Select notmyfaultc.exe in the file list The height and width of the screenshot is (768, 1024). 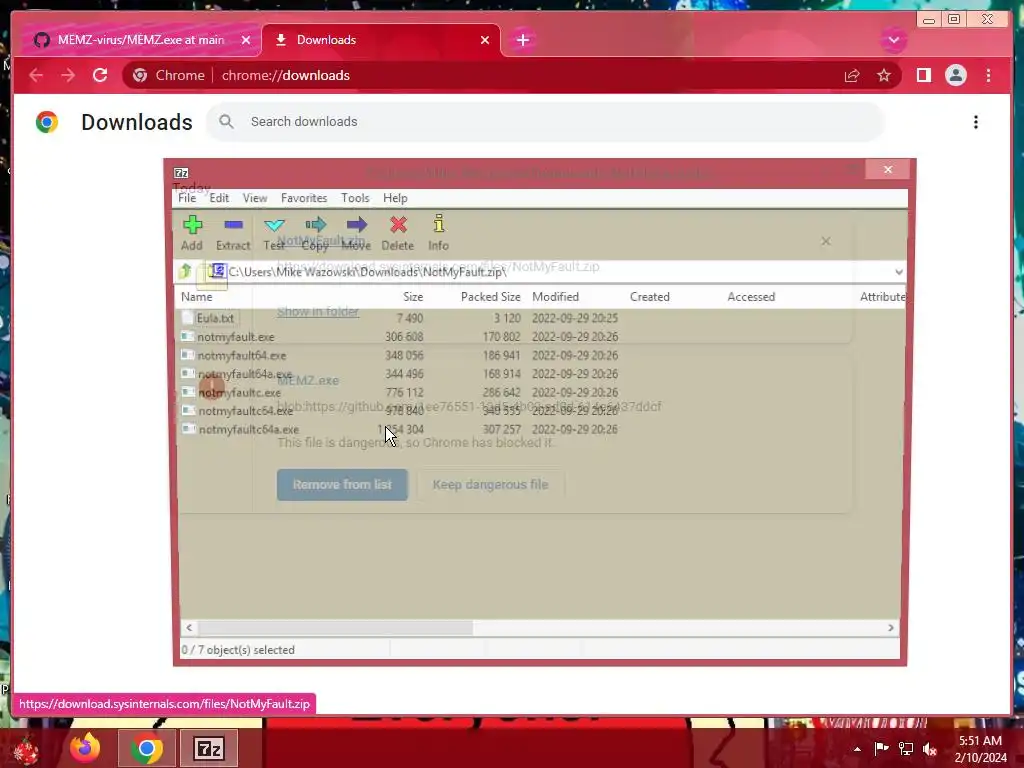(x=400, y=392)
